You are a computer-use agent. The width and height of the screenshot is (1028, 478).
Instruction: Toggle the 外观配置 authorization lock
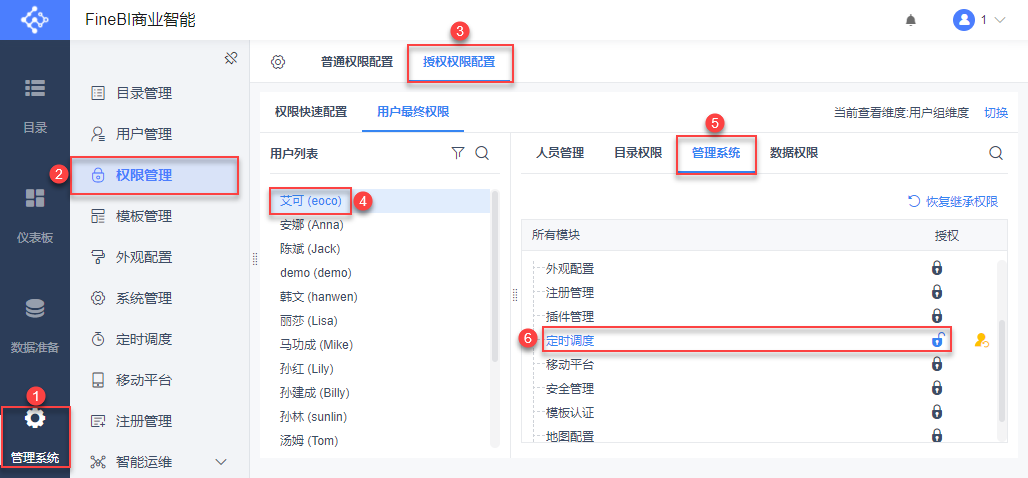937,268
